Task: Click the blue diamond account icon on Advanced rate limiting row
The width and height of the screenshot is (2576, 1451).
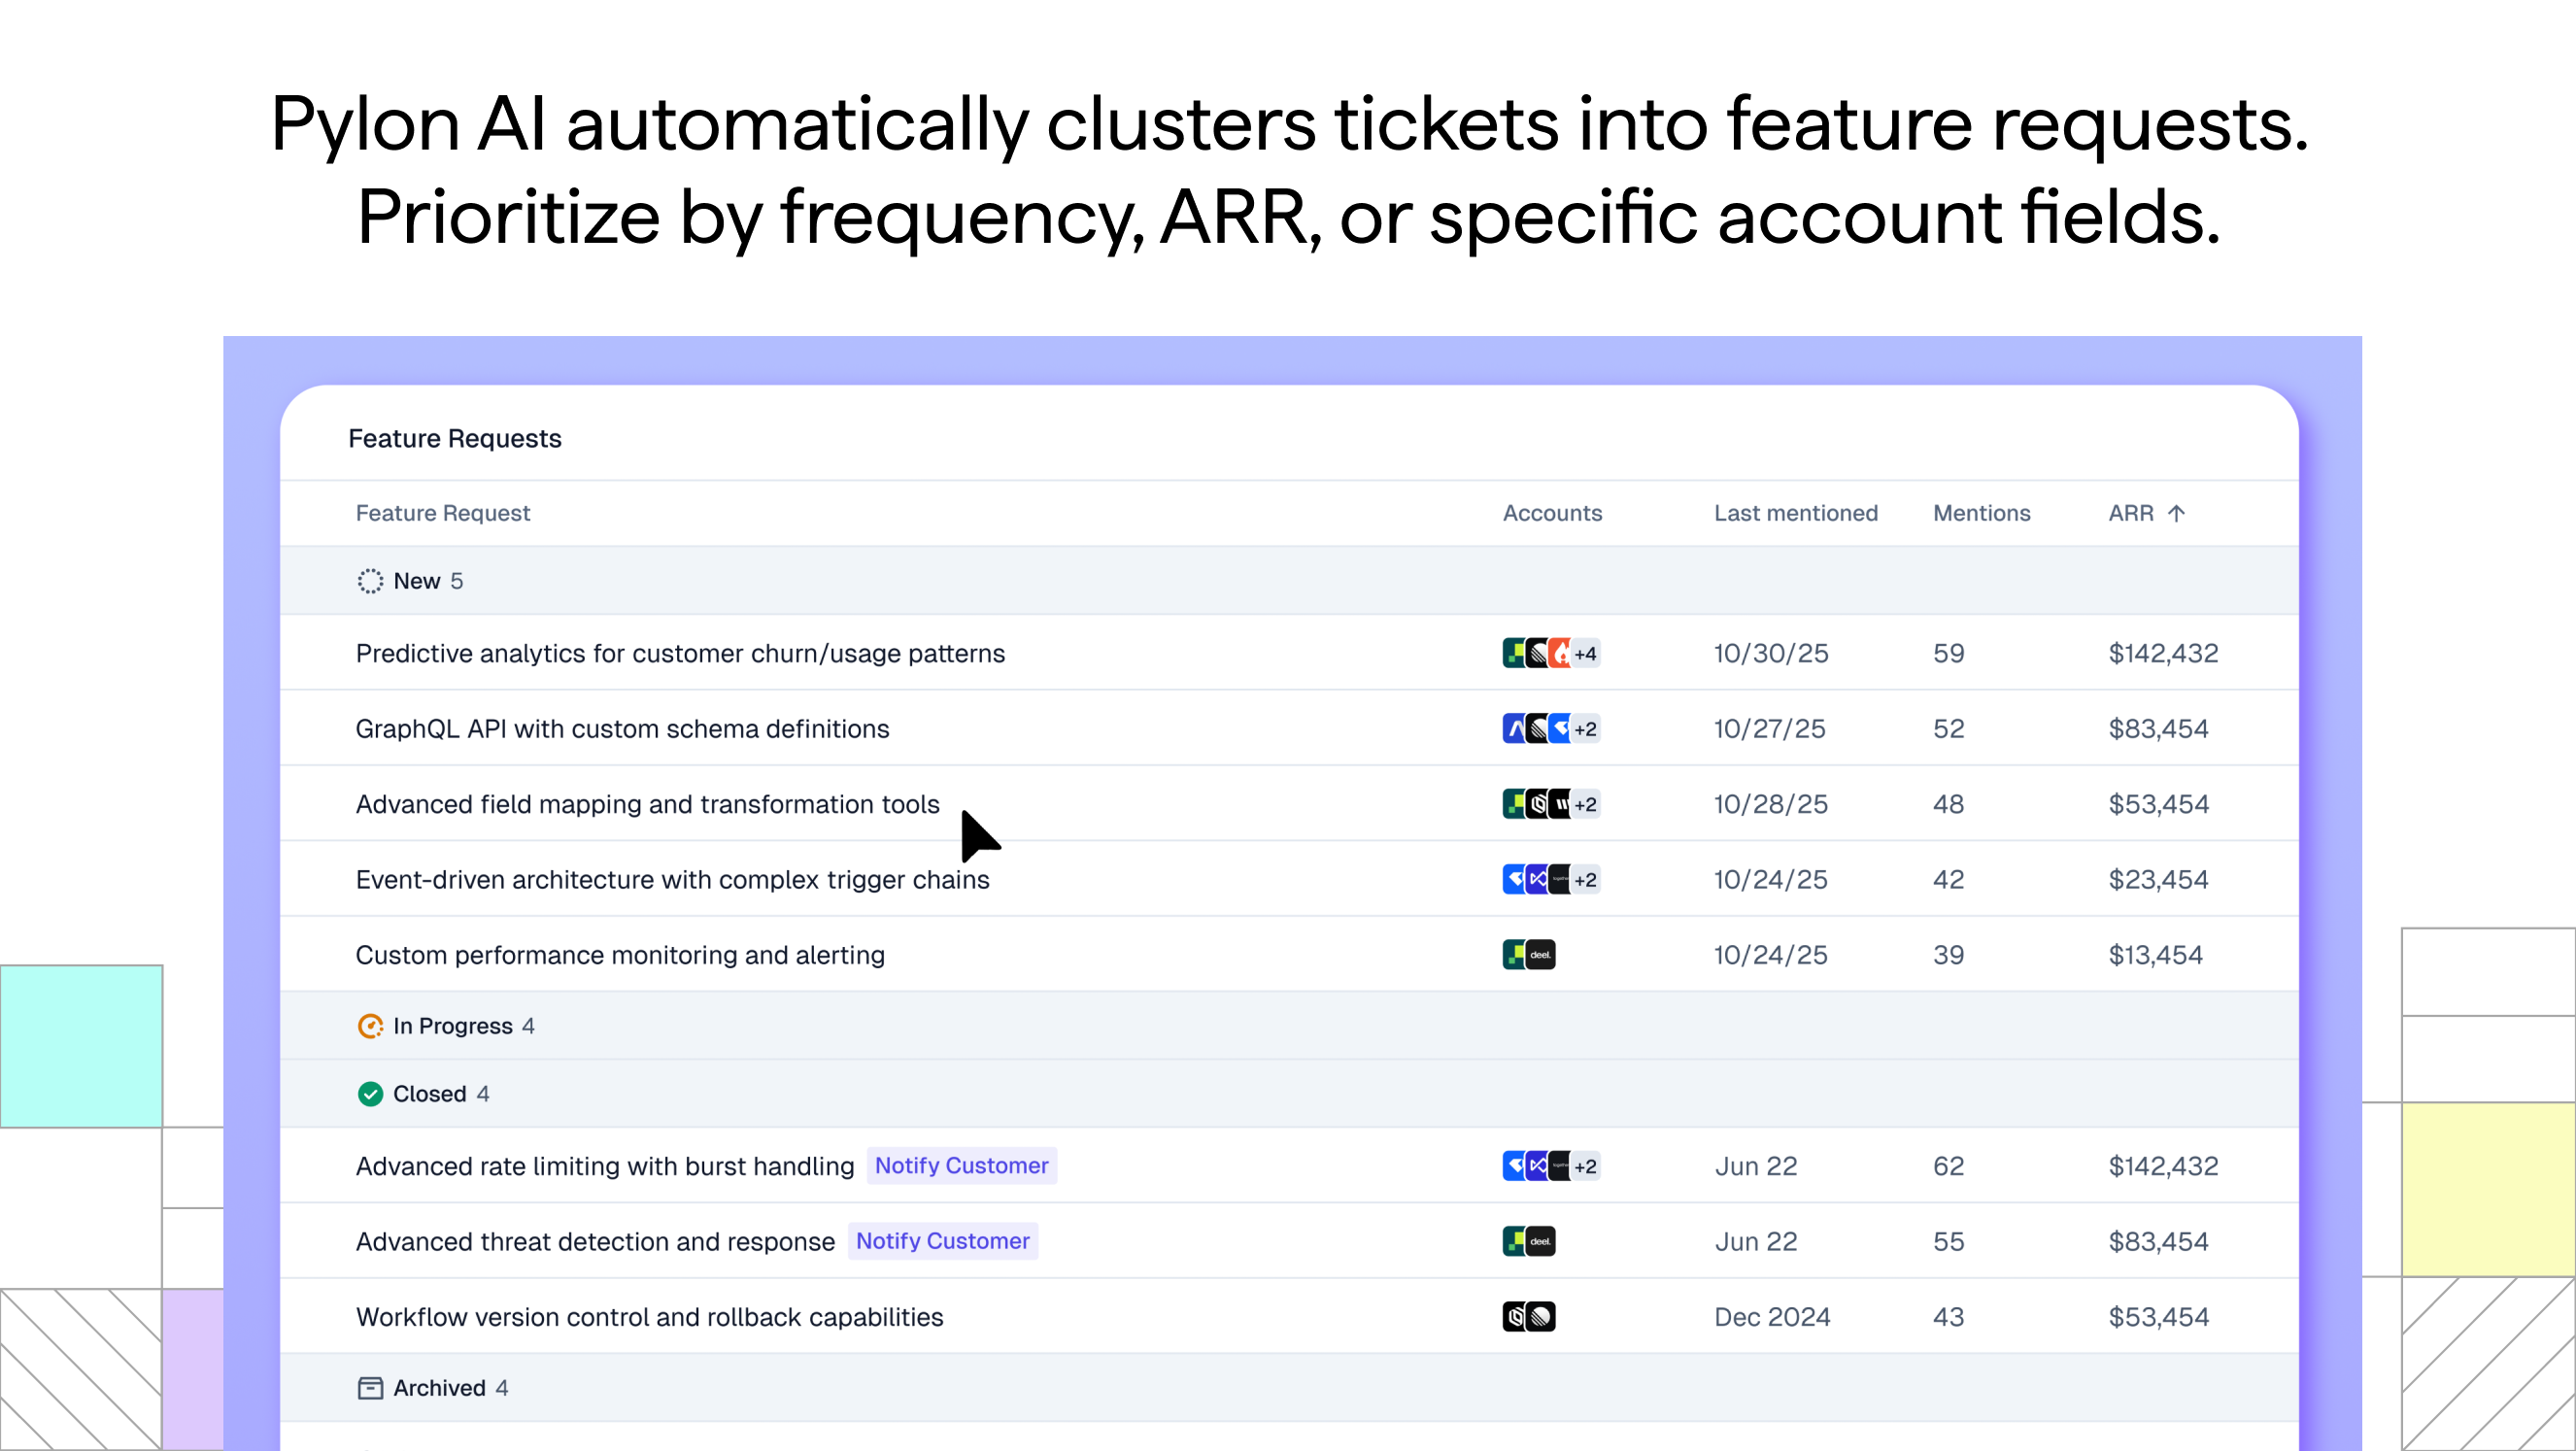Action: tap(1514, 1166)
